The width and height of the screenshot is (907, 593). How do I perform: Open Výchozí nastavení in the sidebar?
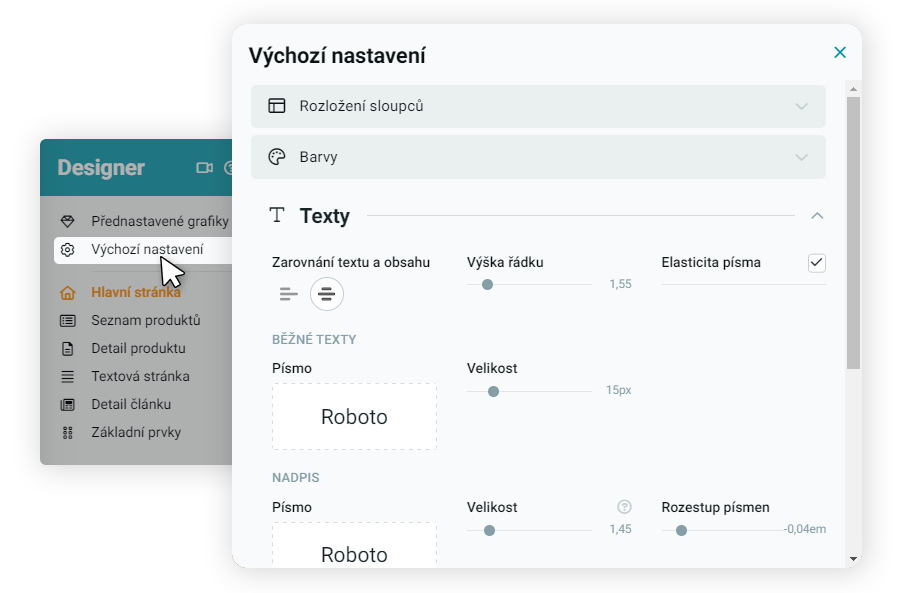[x=146, y=249]
